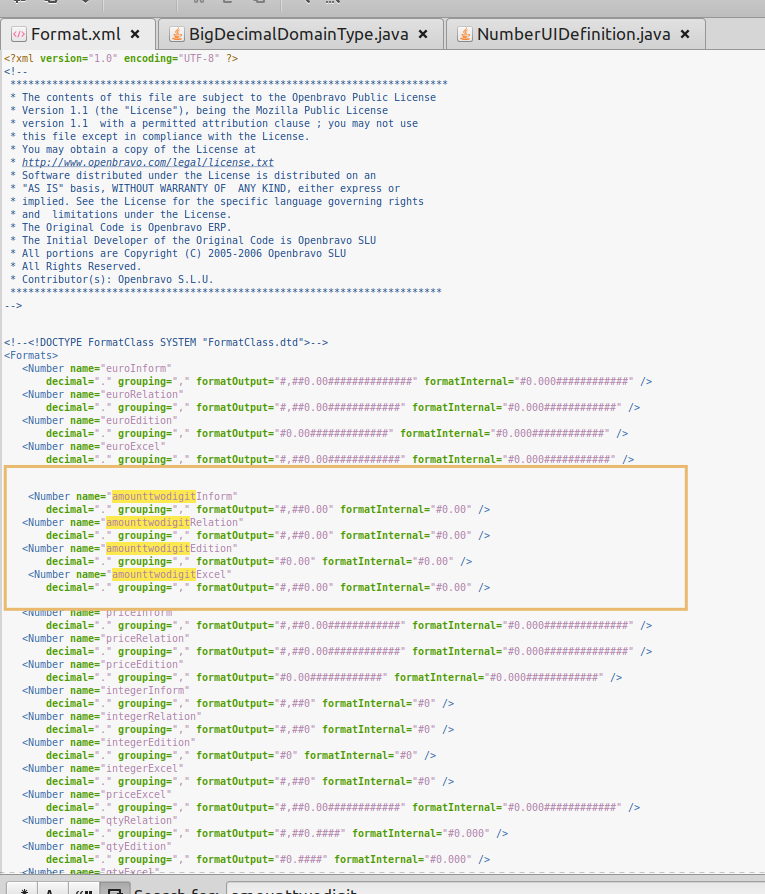Click the Java icon on NumberUIDefinition.java tab
The image size is (765, 894).
click(x=464, y=34)
